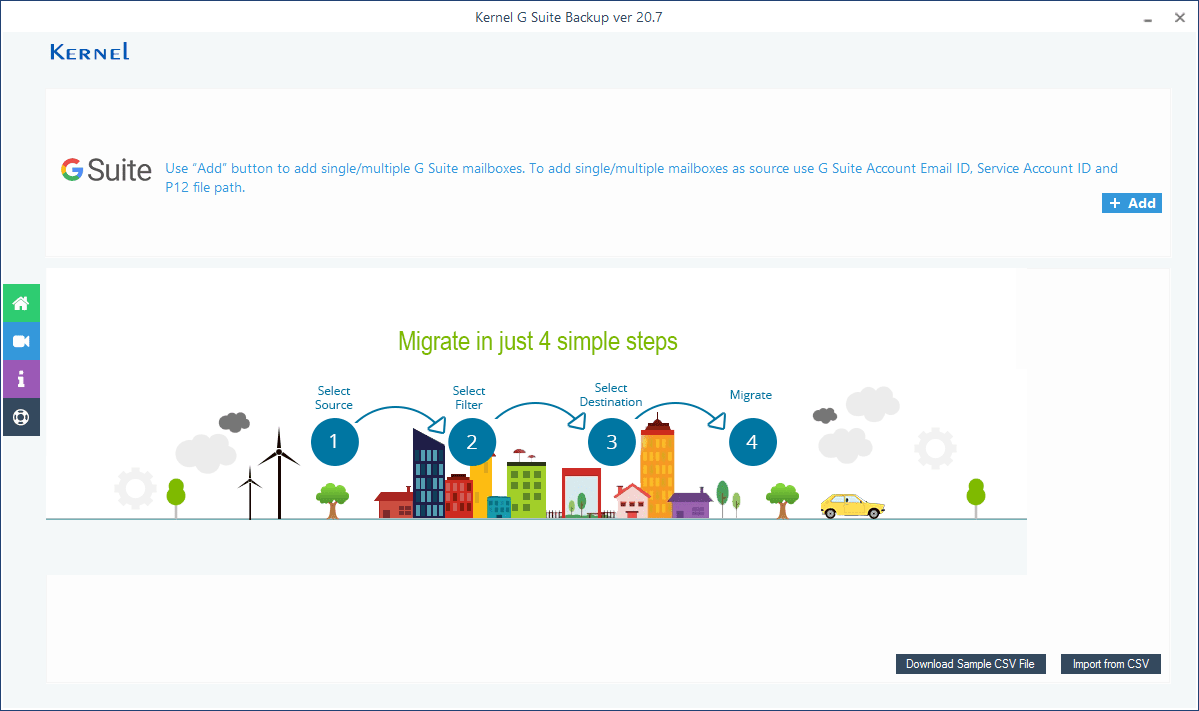Screen dimensions: 1199x711
Task: Click the "Kernel G Suite Backup ver 20.7" title
Action: (569, 17)
